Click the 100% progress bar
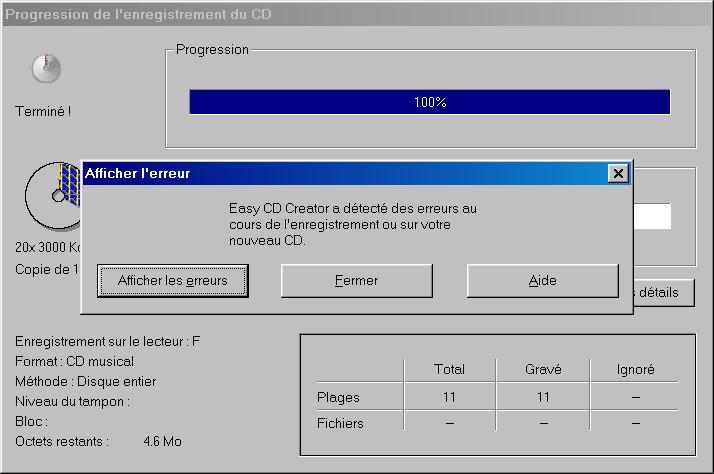 [x=430, y=102]
